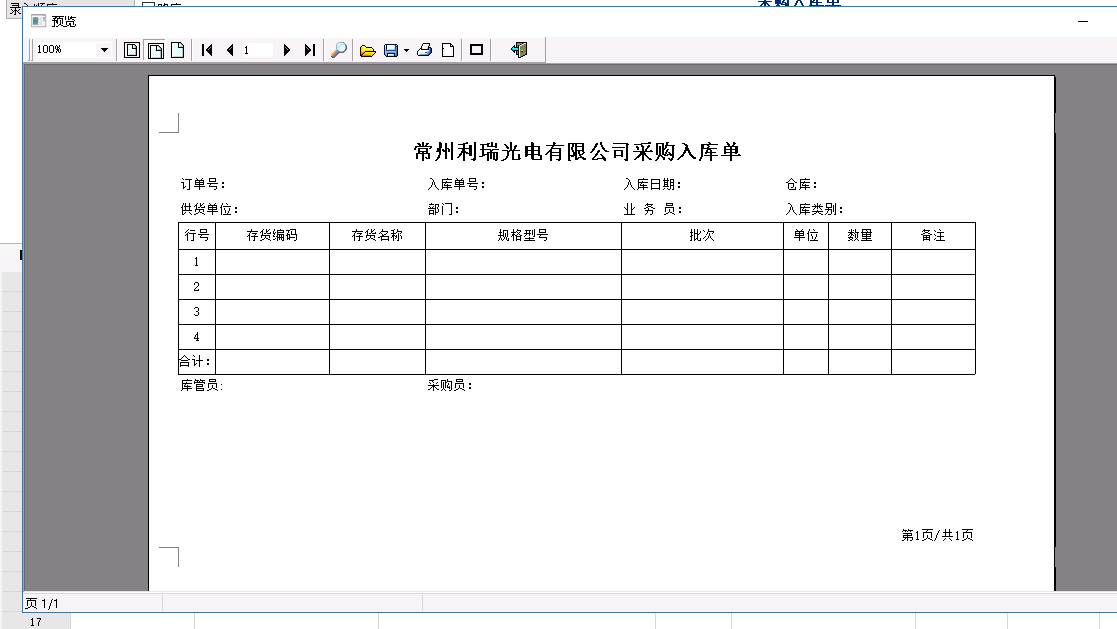Click the 数量 column header
The height and width of the screenshot is (629, 1117).
860,236
